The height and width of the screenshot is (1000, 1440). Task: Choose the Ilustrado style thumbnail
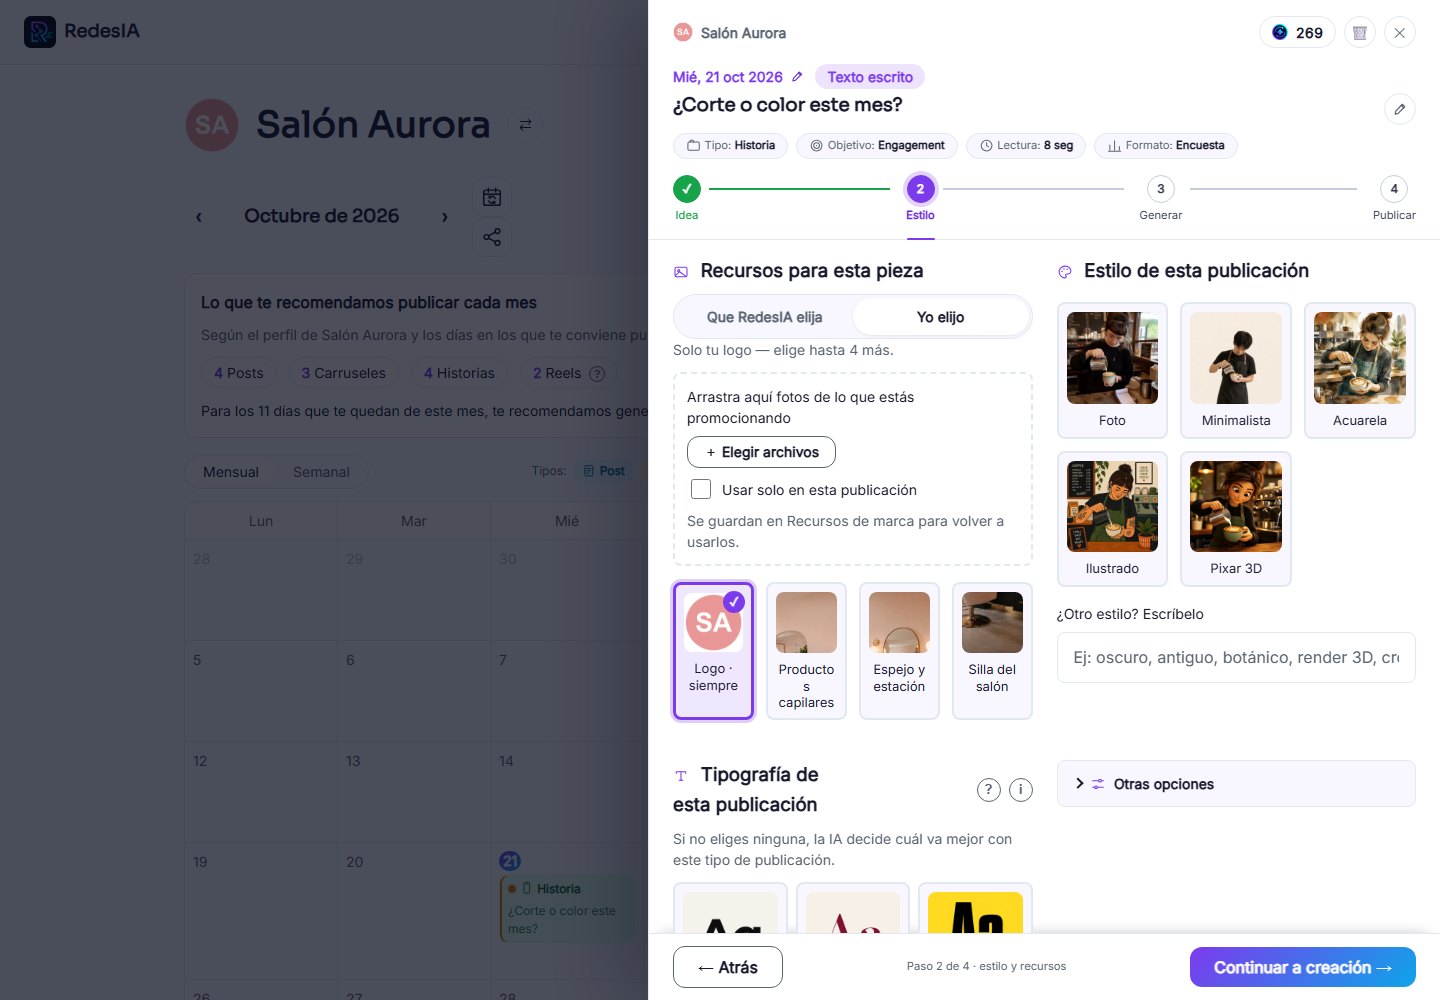pos(1112,518)
